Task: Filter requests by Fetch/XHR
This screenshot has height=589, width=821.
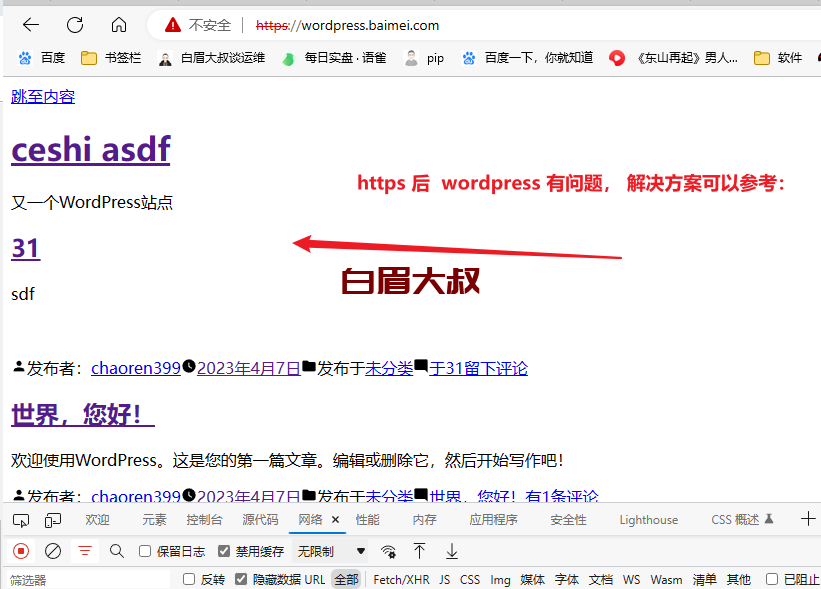Action: pos(401,580)
